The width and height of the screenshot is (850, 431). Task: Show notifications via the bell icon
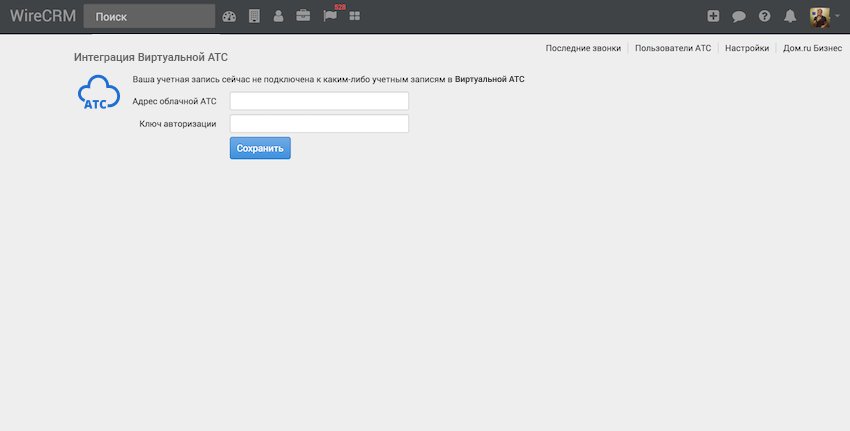(x=790, y=16)
